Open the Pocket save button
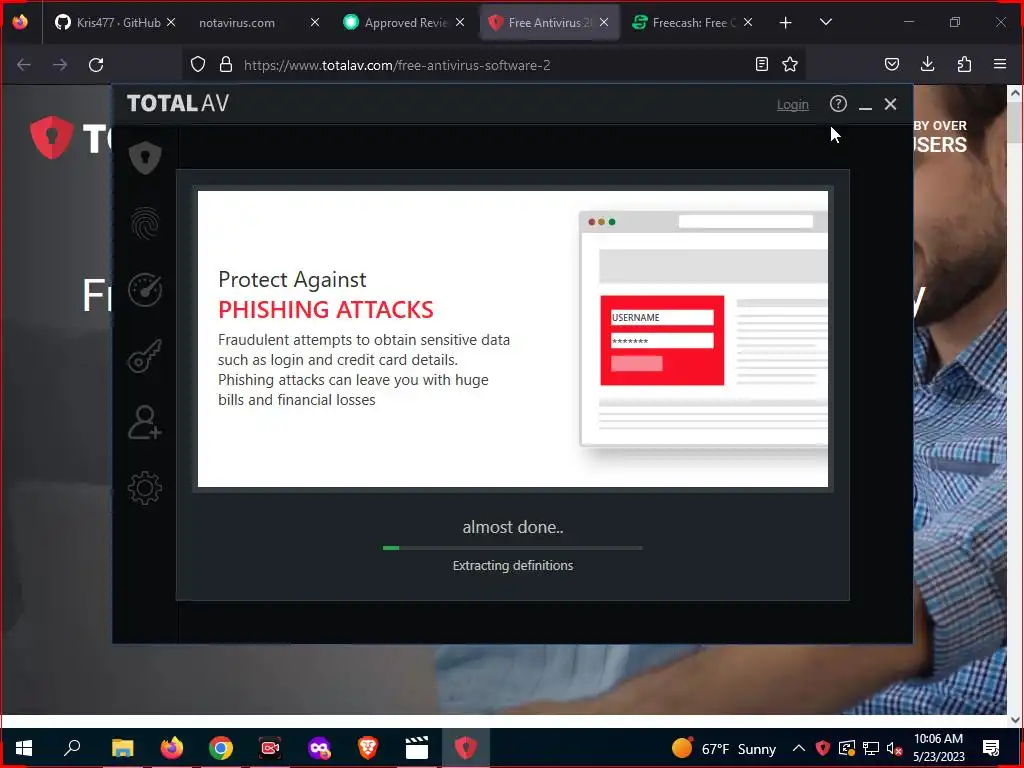The image size is (1024, 768). point(891,64)
